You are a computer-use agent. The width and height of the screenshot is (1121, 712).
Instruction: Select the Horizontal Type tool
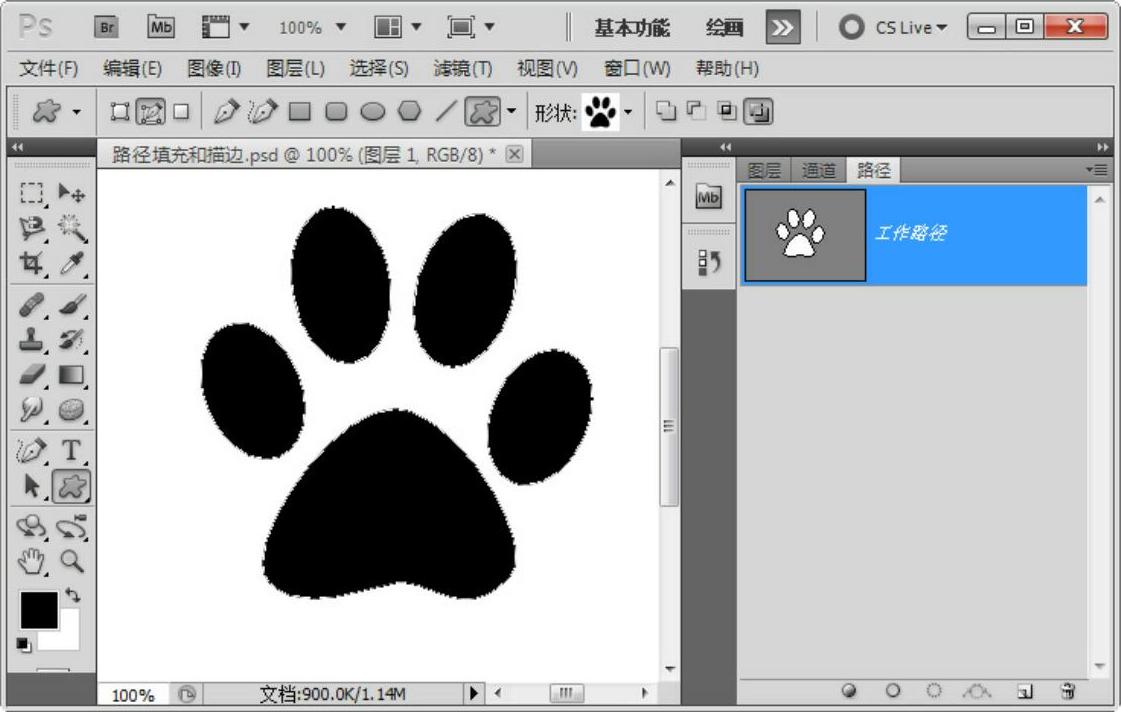coord(71,450)
